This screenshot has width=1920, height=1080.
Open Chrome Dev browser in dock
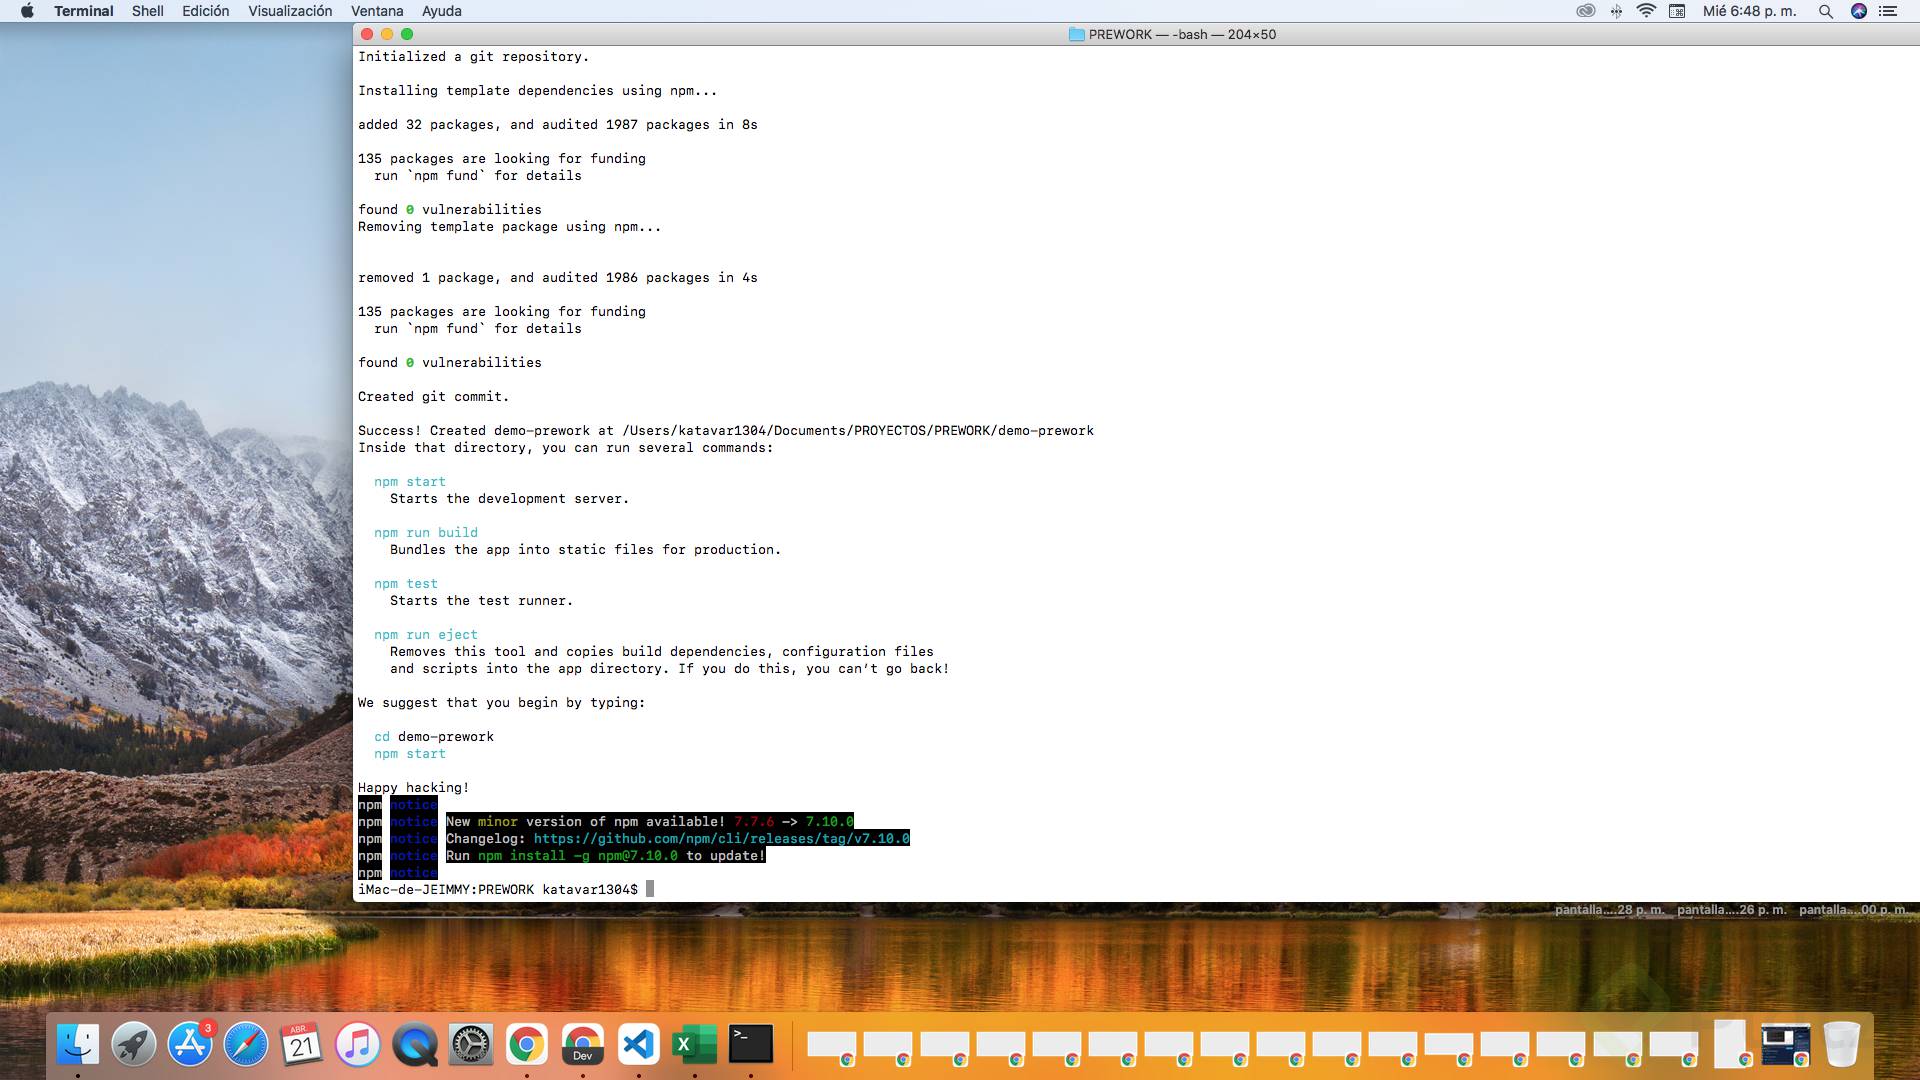582,1045
